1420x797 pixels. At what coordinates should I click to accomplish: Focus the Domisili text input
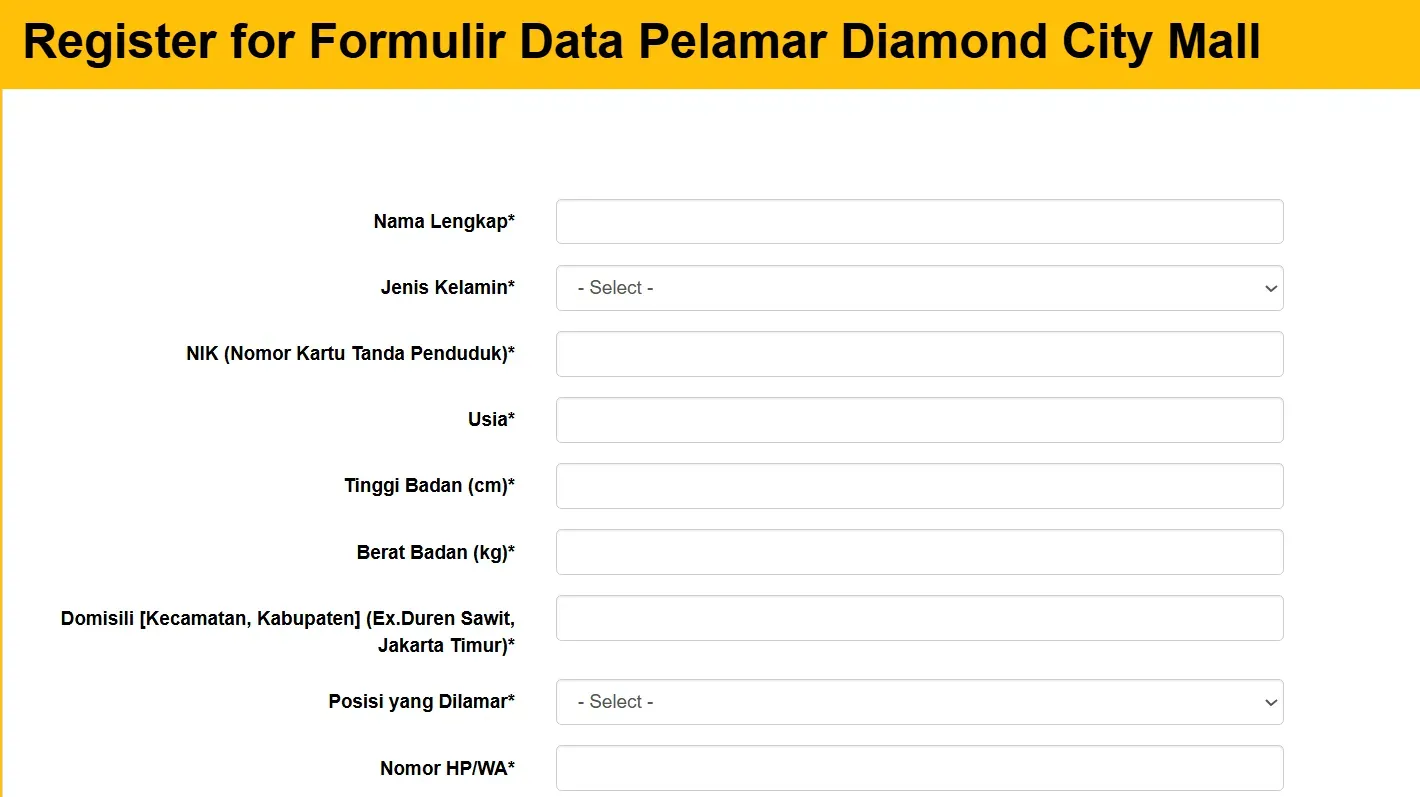(x=919, y=618)
